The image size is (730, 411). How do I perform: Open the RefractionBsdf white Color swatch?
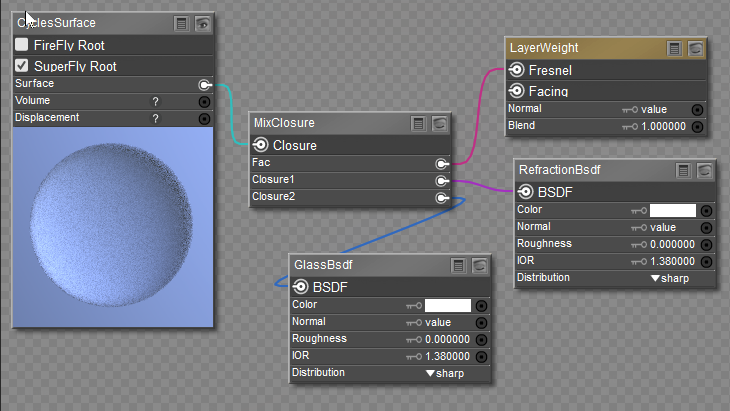pyautogui.click(x=673, y=210)
